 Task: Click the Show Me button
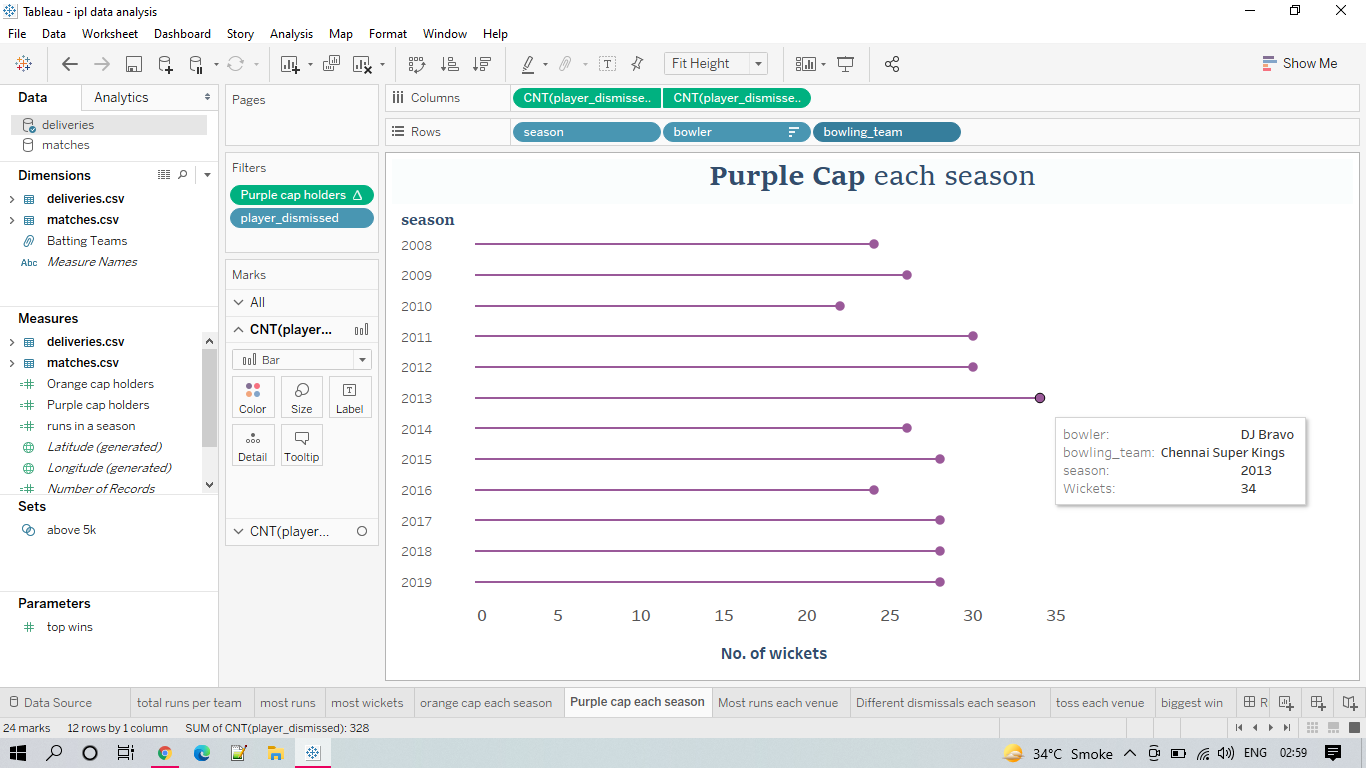1299,63
